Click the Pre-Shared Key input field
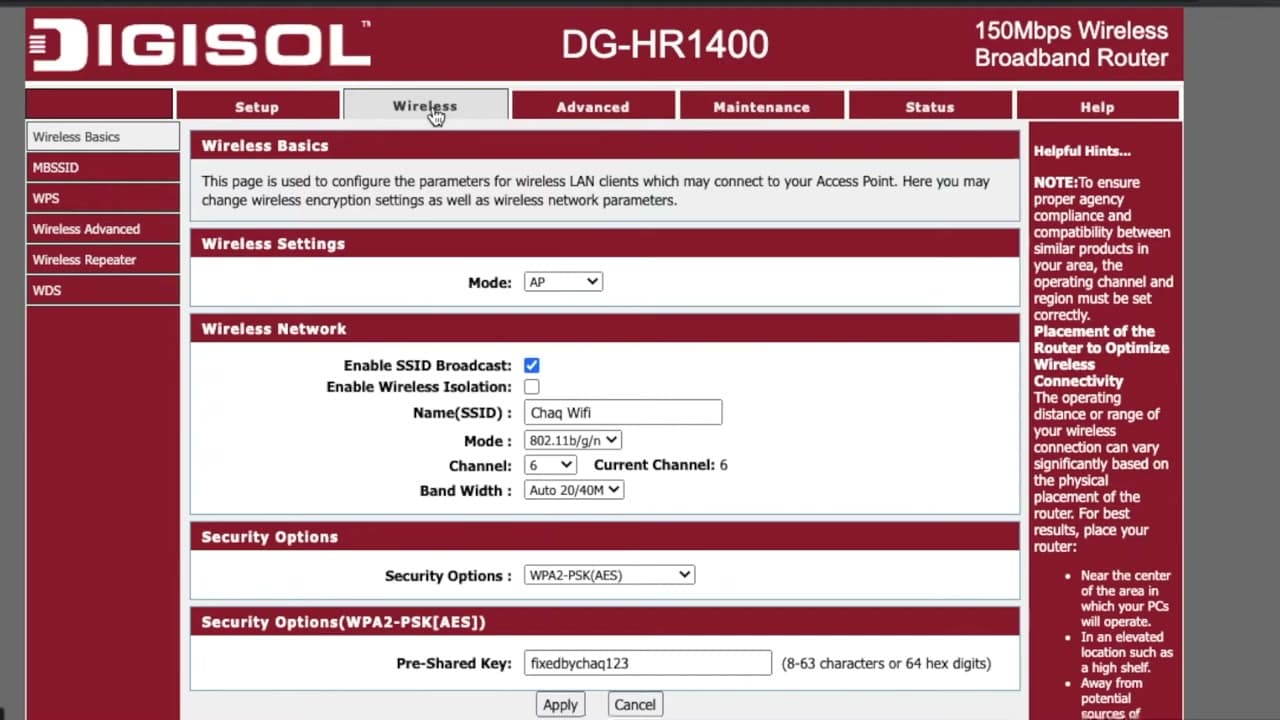Screen dimensions: 1280x720 click(648, 662)
